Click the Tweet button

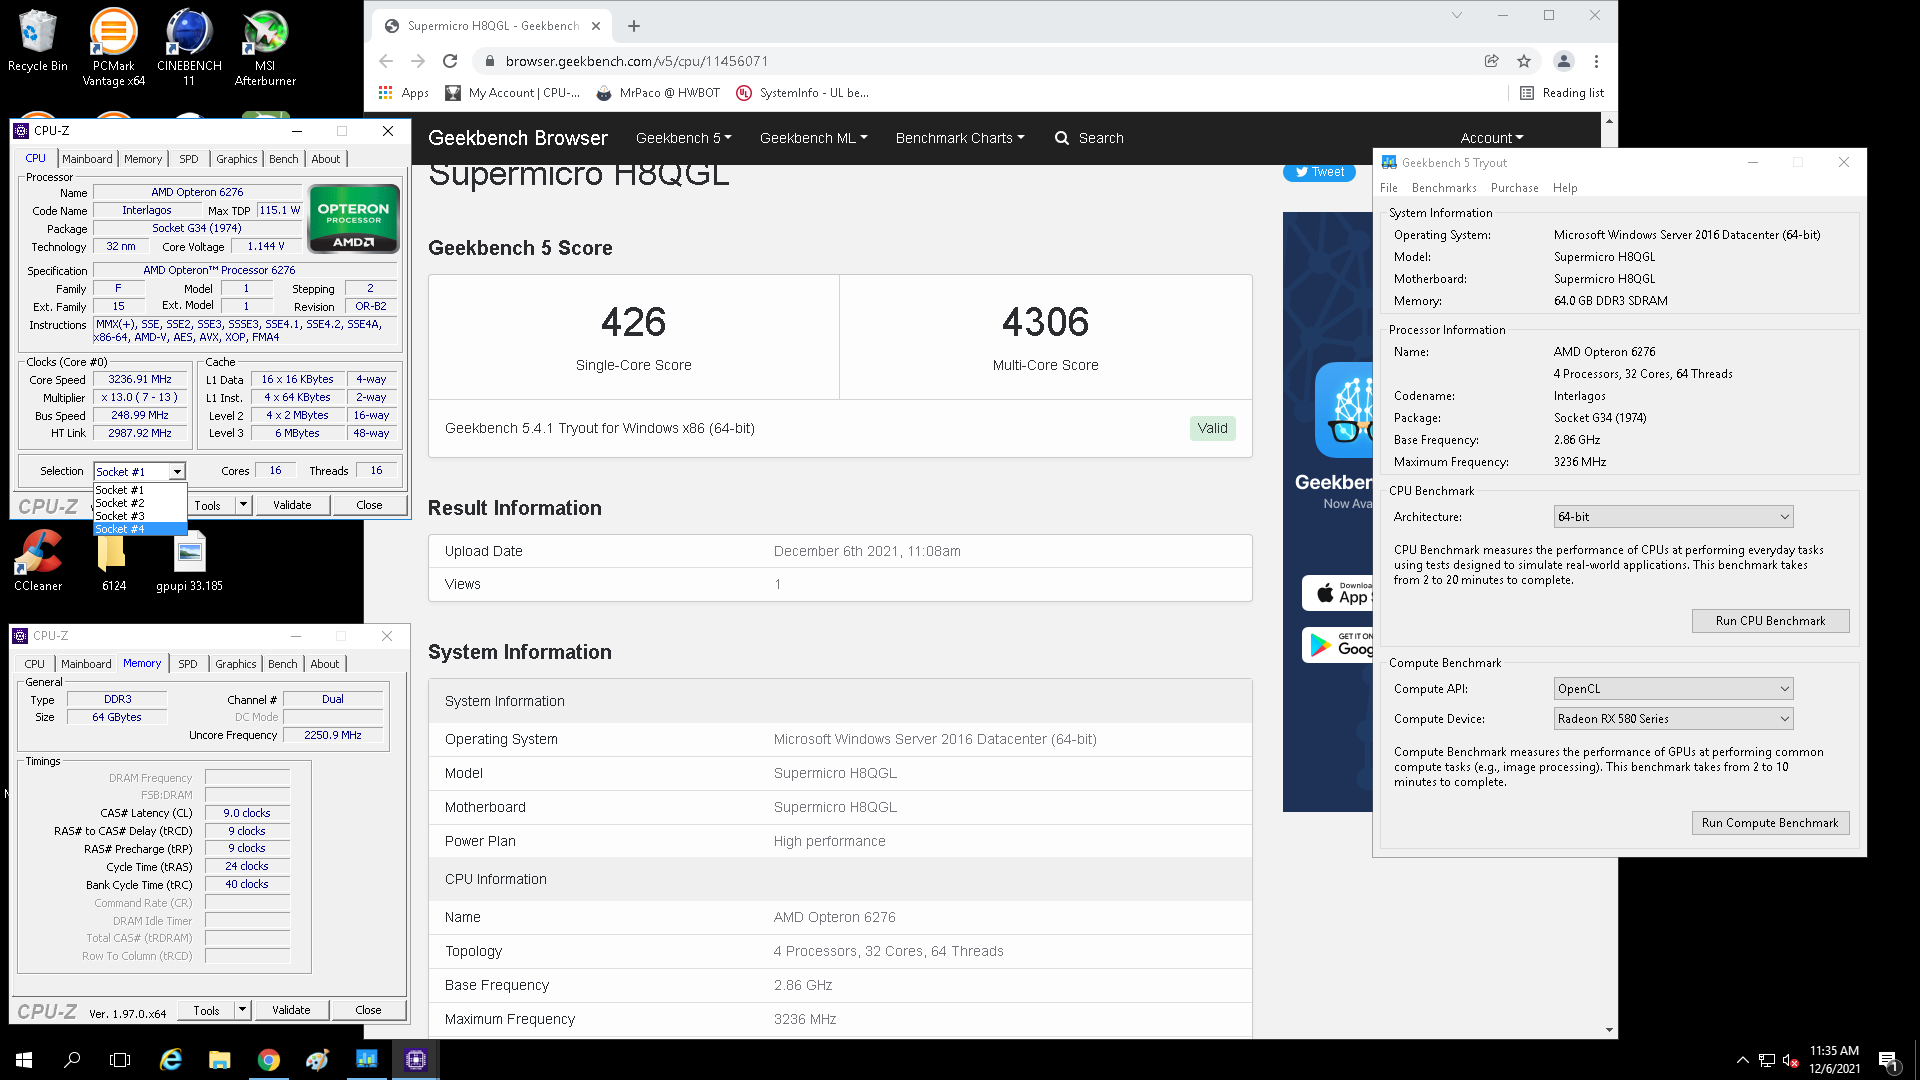1319,172
